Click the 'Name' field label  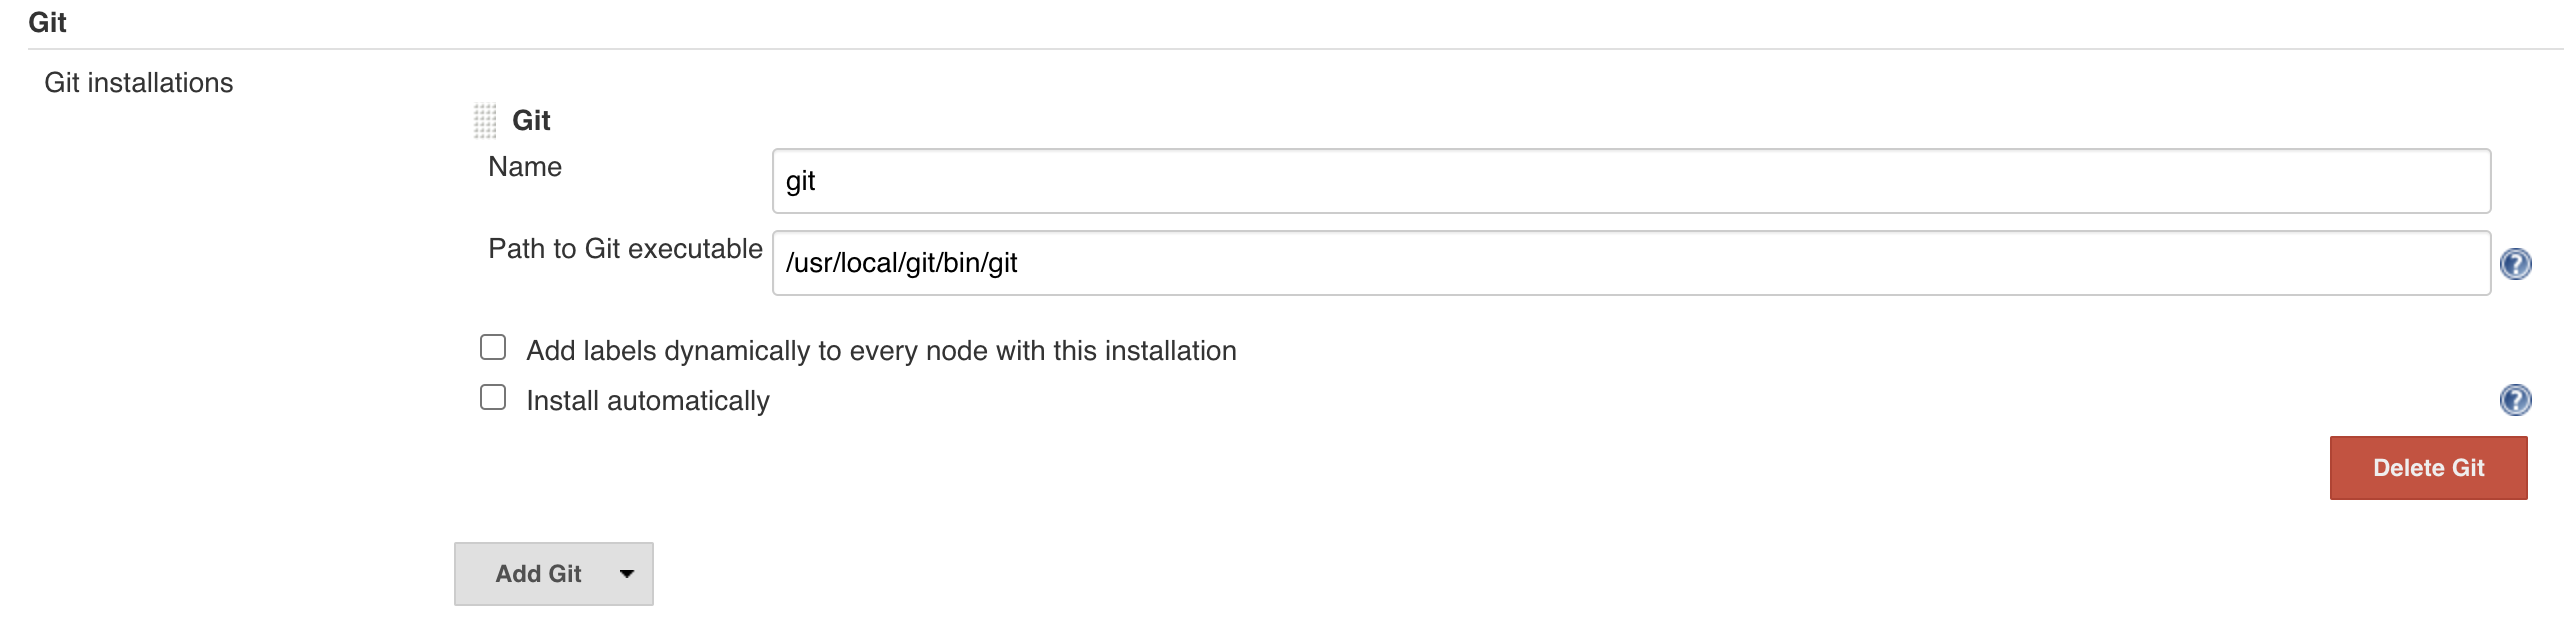[524, 167]
